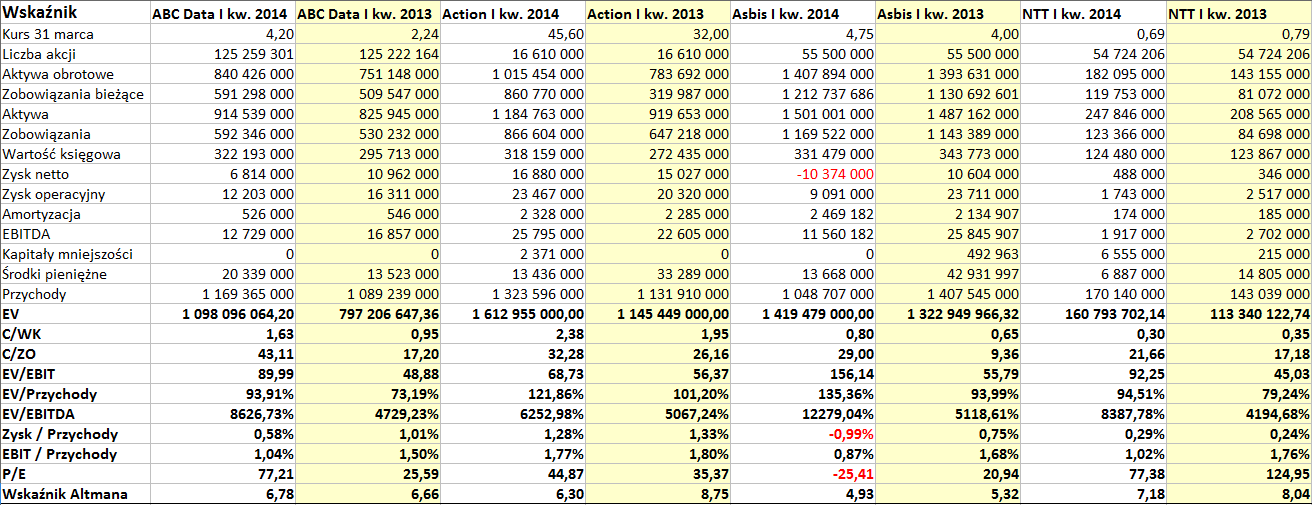Select the C/ZO cell 43,11
Image resolution: width=1312 pixels, height=505 pixels.
[x=221, y=354]
